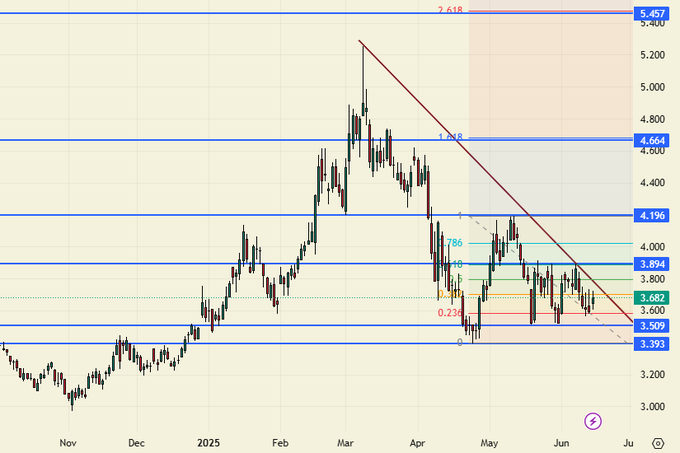Click the Jun date on time axis
The height and width of the screenshot is (453, 680).
coord(563,442)
